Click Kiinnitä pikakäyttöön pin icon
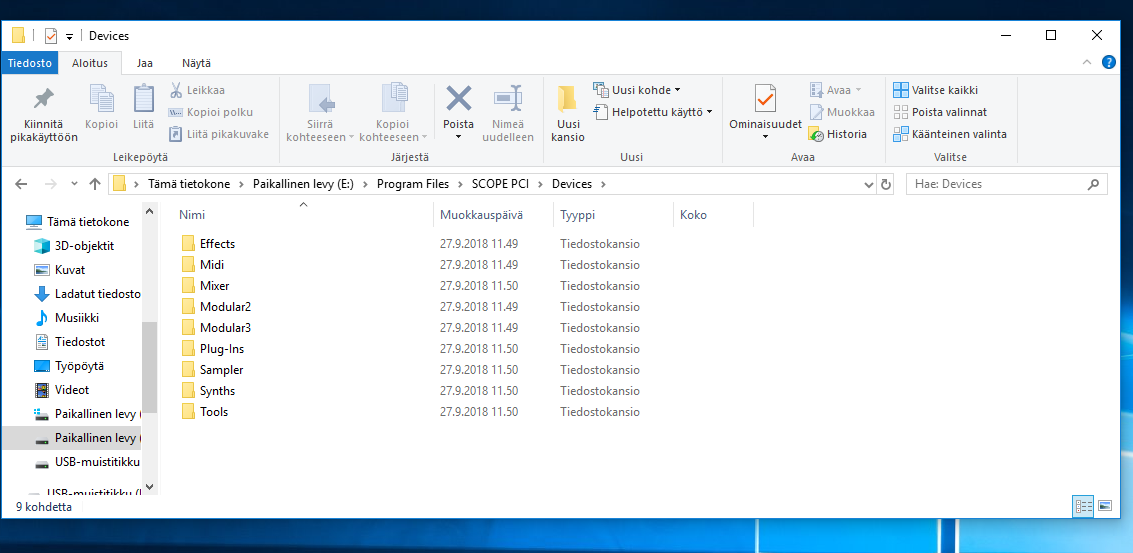1133x553 pixels. click(44, 99)
